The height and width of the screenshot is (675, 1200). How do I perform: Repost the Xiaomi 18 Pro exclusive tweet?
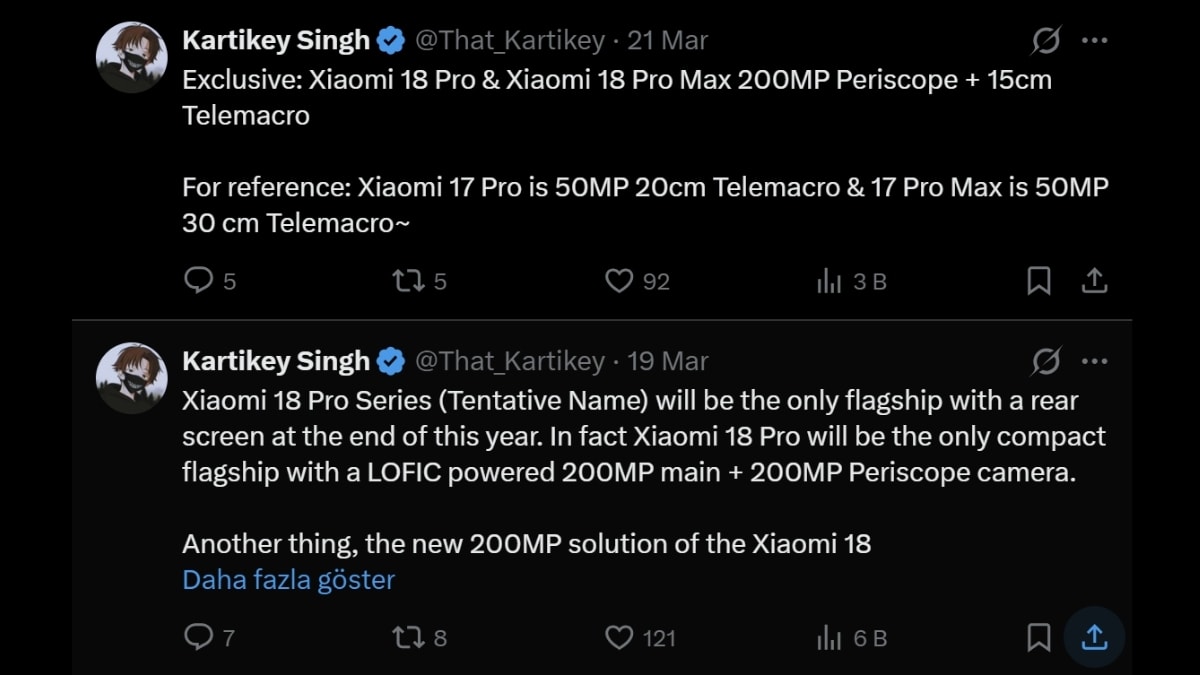[410, 281]
